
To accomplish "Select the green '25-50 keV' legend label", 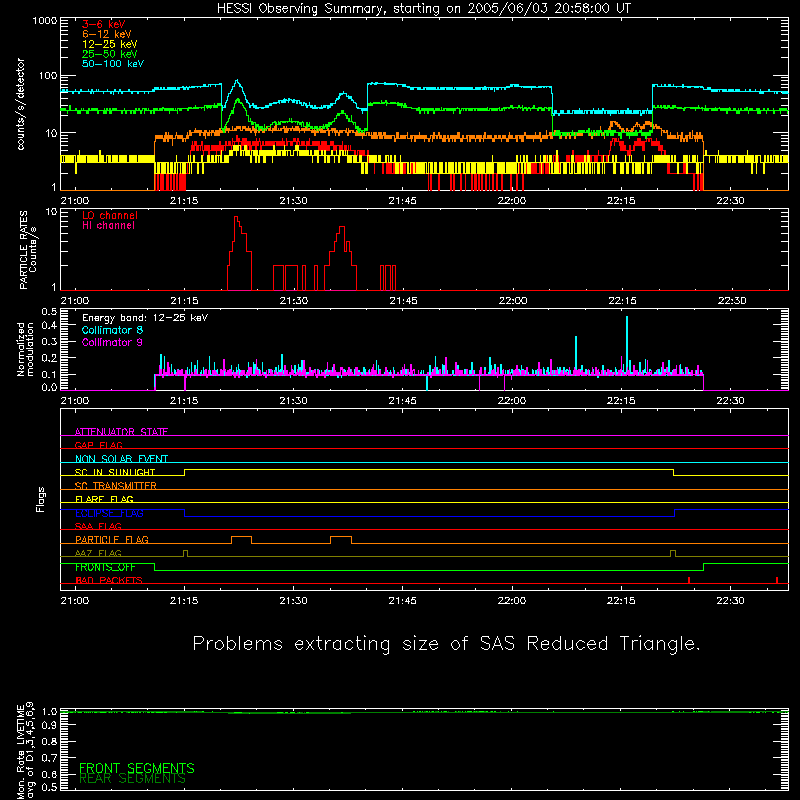I will point(110,54).
